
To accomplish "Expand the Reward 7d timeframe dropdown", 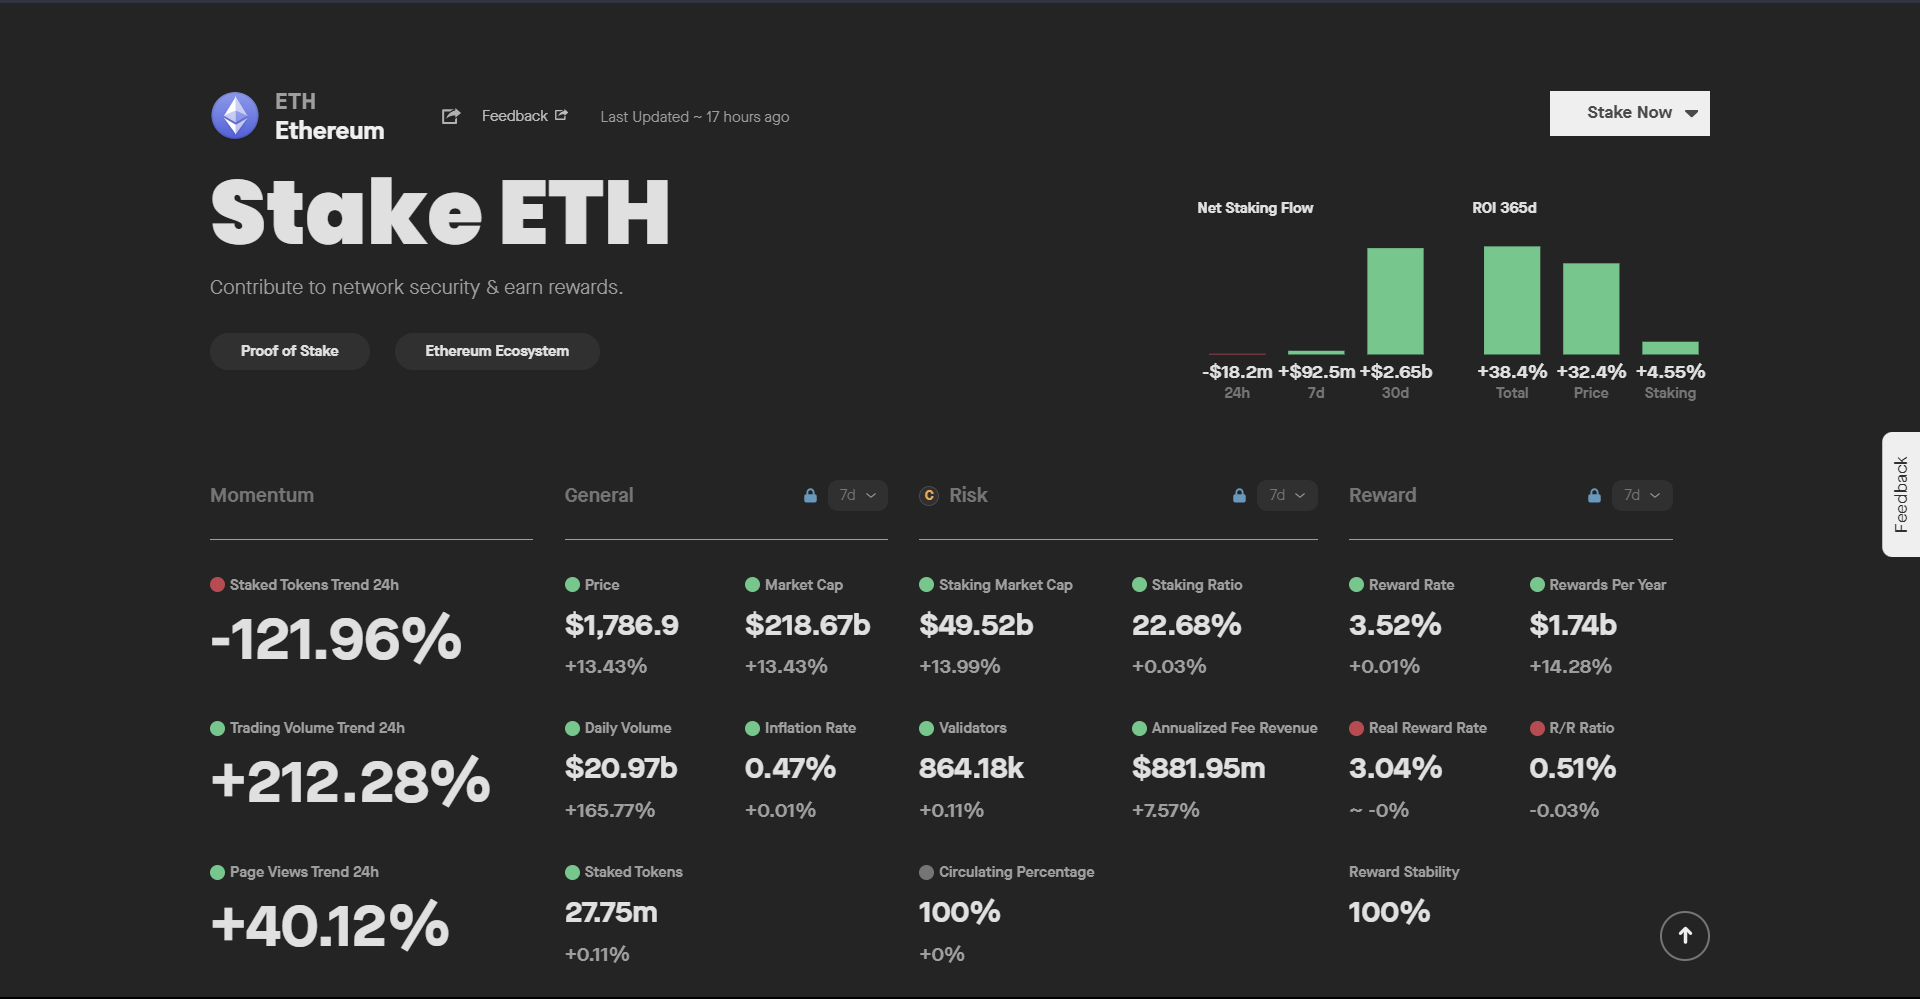I will click(1642, 495).
